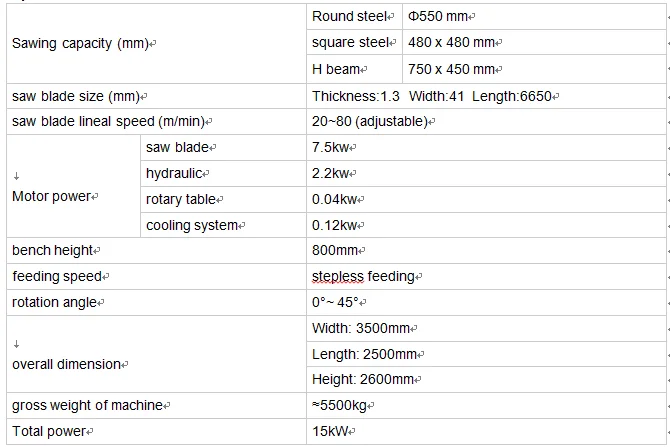Click the 'Length: 2500mm' dimension cell

coord(364,354)
